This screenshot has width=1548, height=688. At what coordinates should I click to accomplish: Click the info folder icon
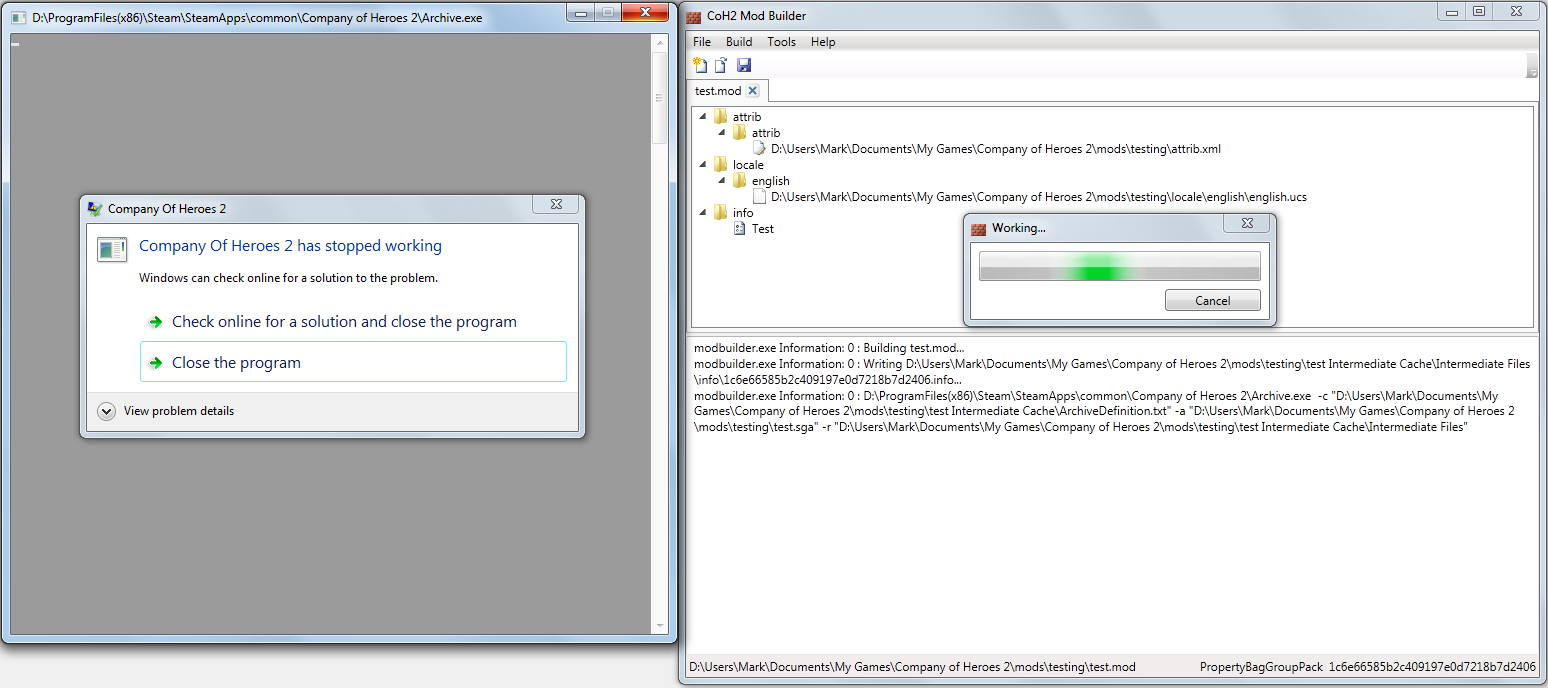[720, 213]
